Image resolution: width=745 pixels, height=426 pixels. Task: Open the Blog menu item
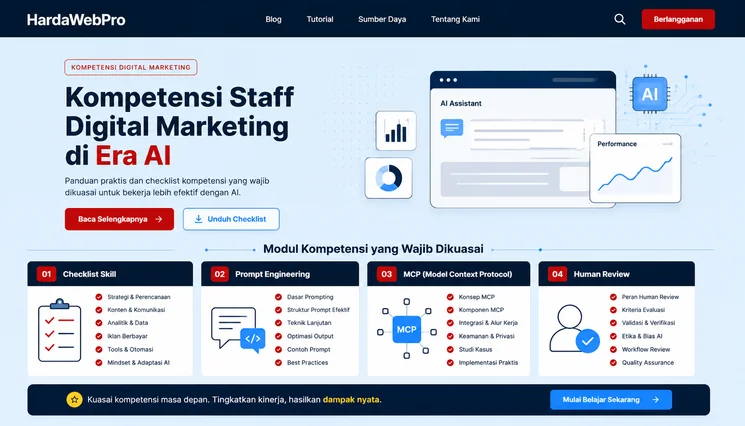pos(273,19)
